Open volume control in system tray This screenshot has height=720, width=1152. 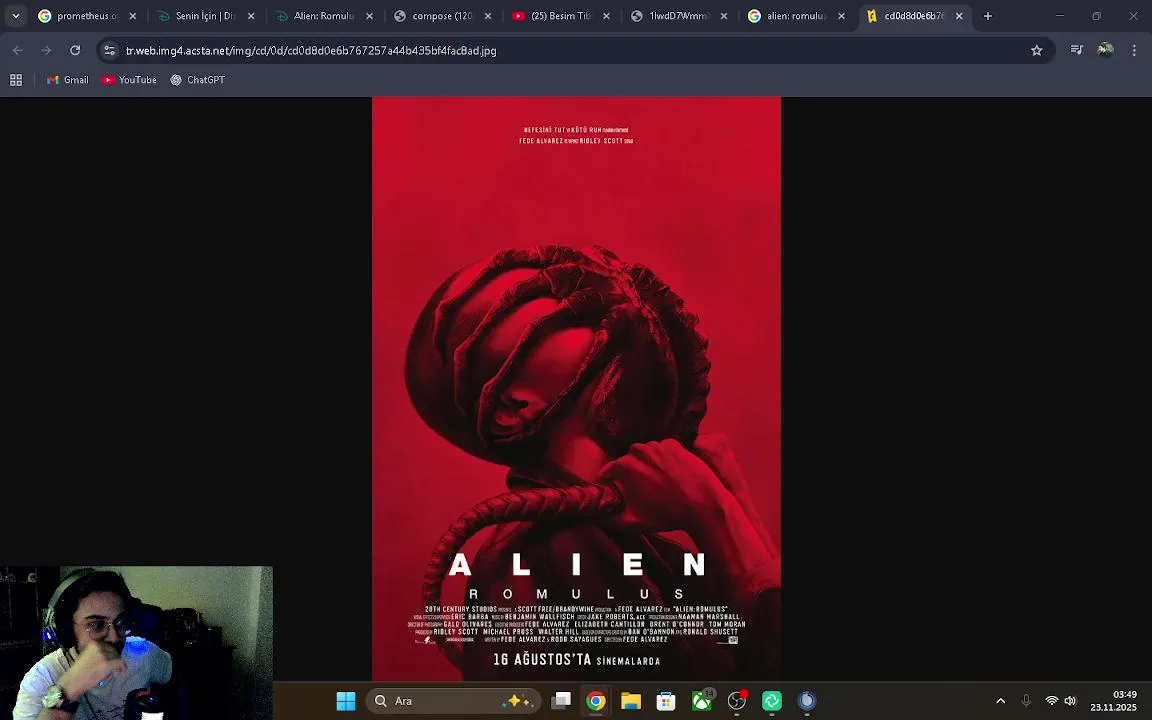coord(1070,701)
